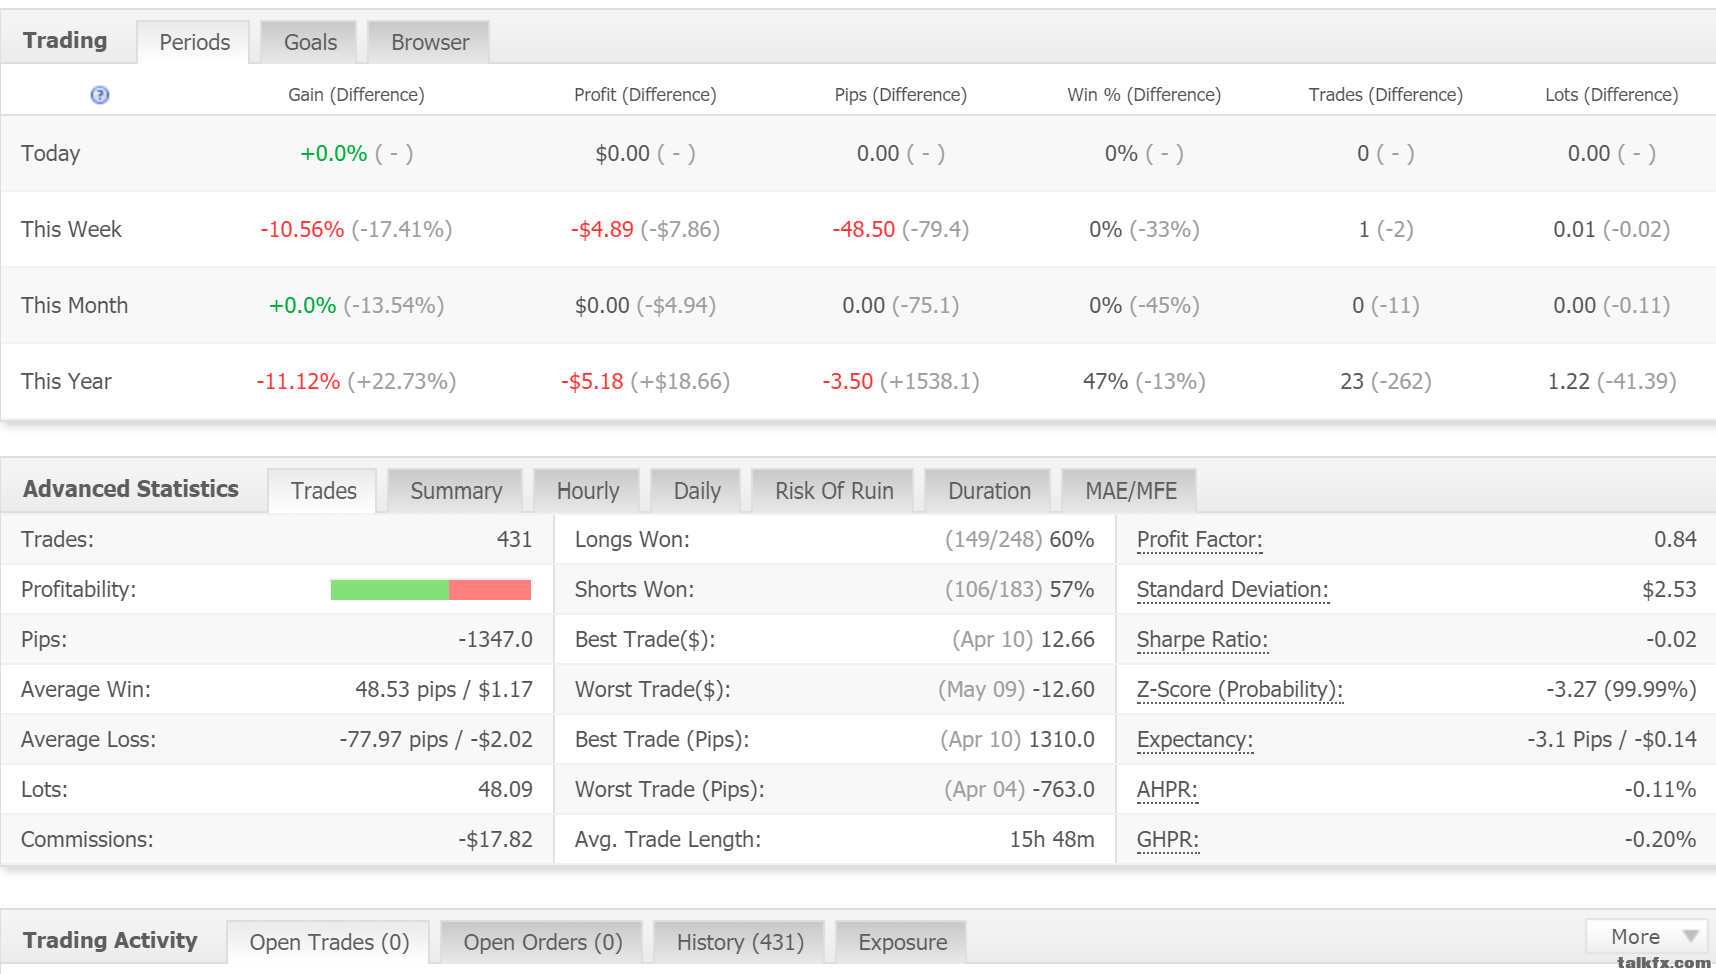Viewport: 1716px width, 974px height.
Task: Click This Week profit value -$4.89
Action: click(x=602, y=230)
